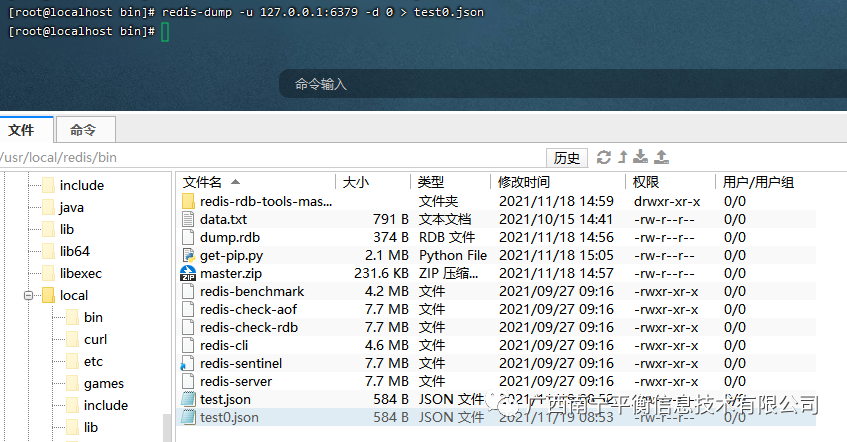Select the games folder in tree

click(104, 384)
